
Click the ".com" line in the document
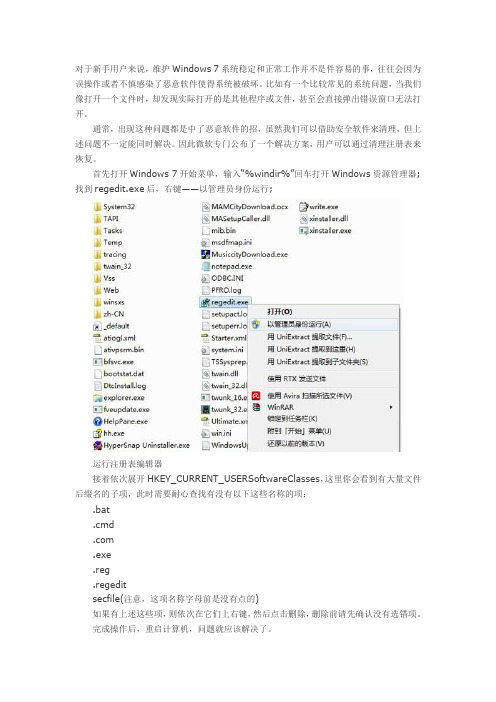click(x=103, y=540)
